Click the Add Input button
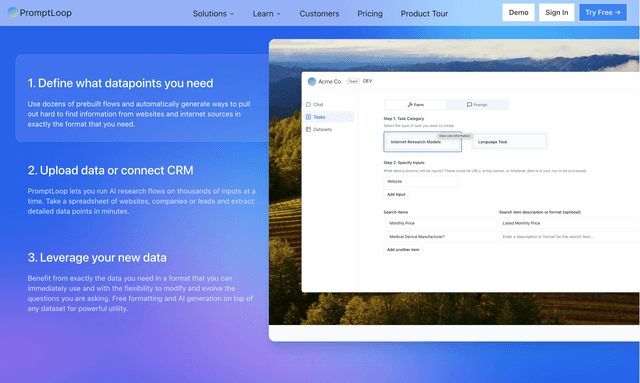640x383 pixels. [396, 194]
